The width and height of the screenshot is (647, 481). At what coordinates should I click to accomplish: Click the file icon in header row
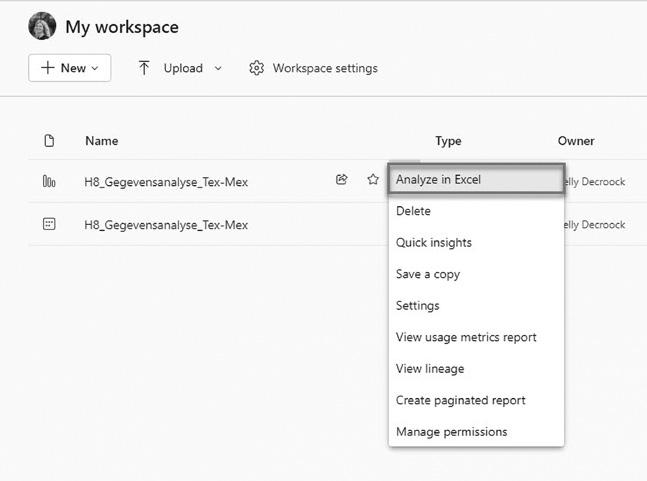(x=49, y=141)
